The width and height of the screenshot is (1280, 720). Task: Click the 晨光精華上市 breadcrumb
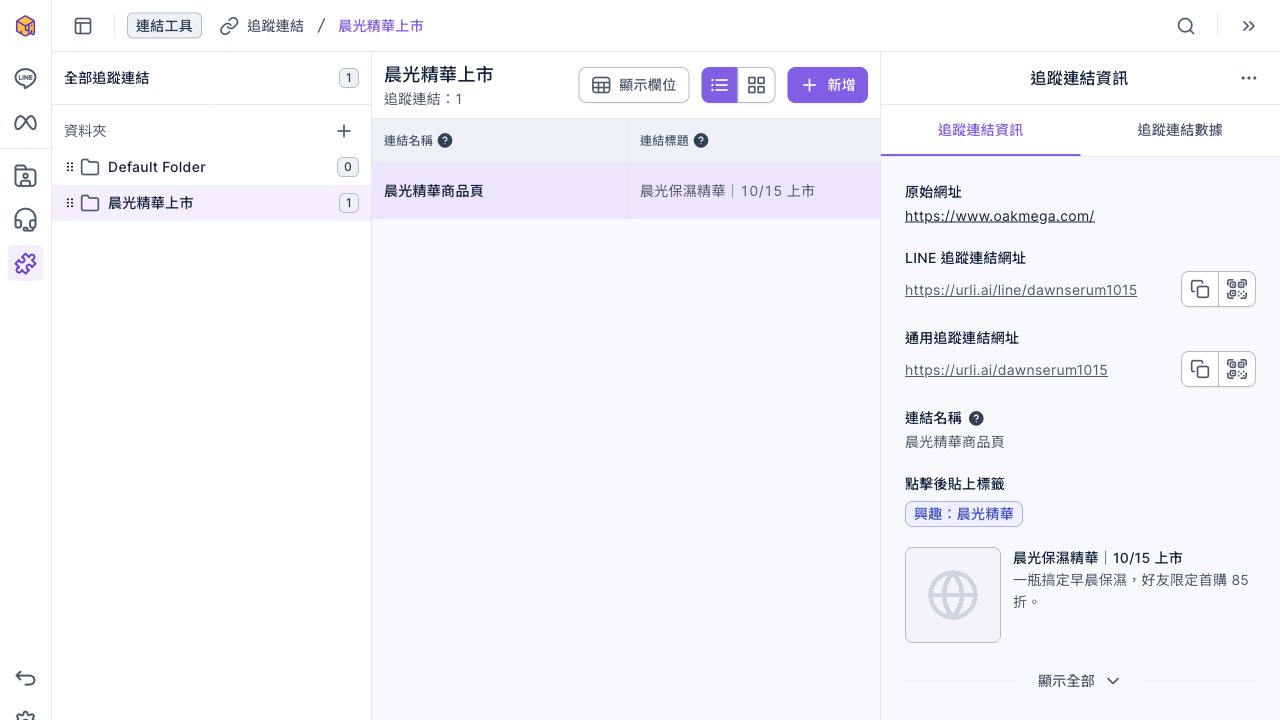tap(381, 26)
